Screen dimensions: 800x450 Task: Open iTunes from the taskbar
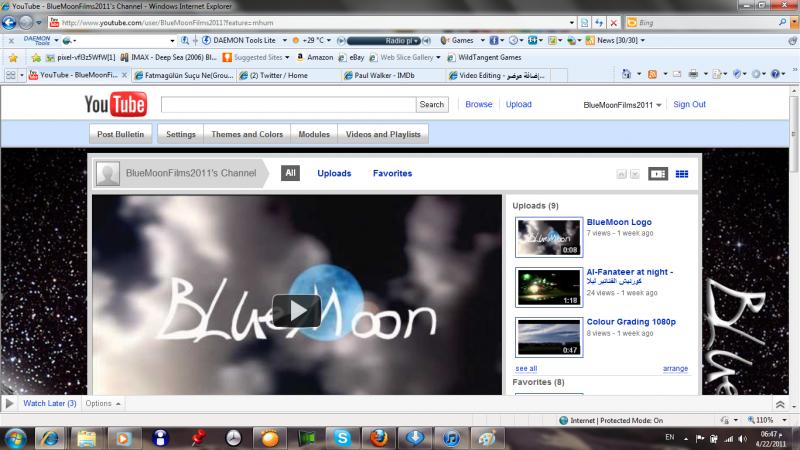point(451,438)
